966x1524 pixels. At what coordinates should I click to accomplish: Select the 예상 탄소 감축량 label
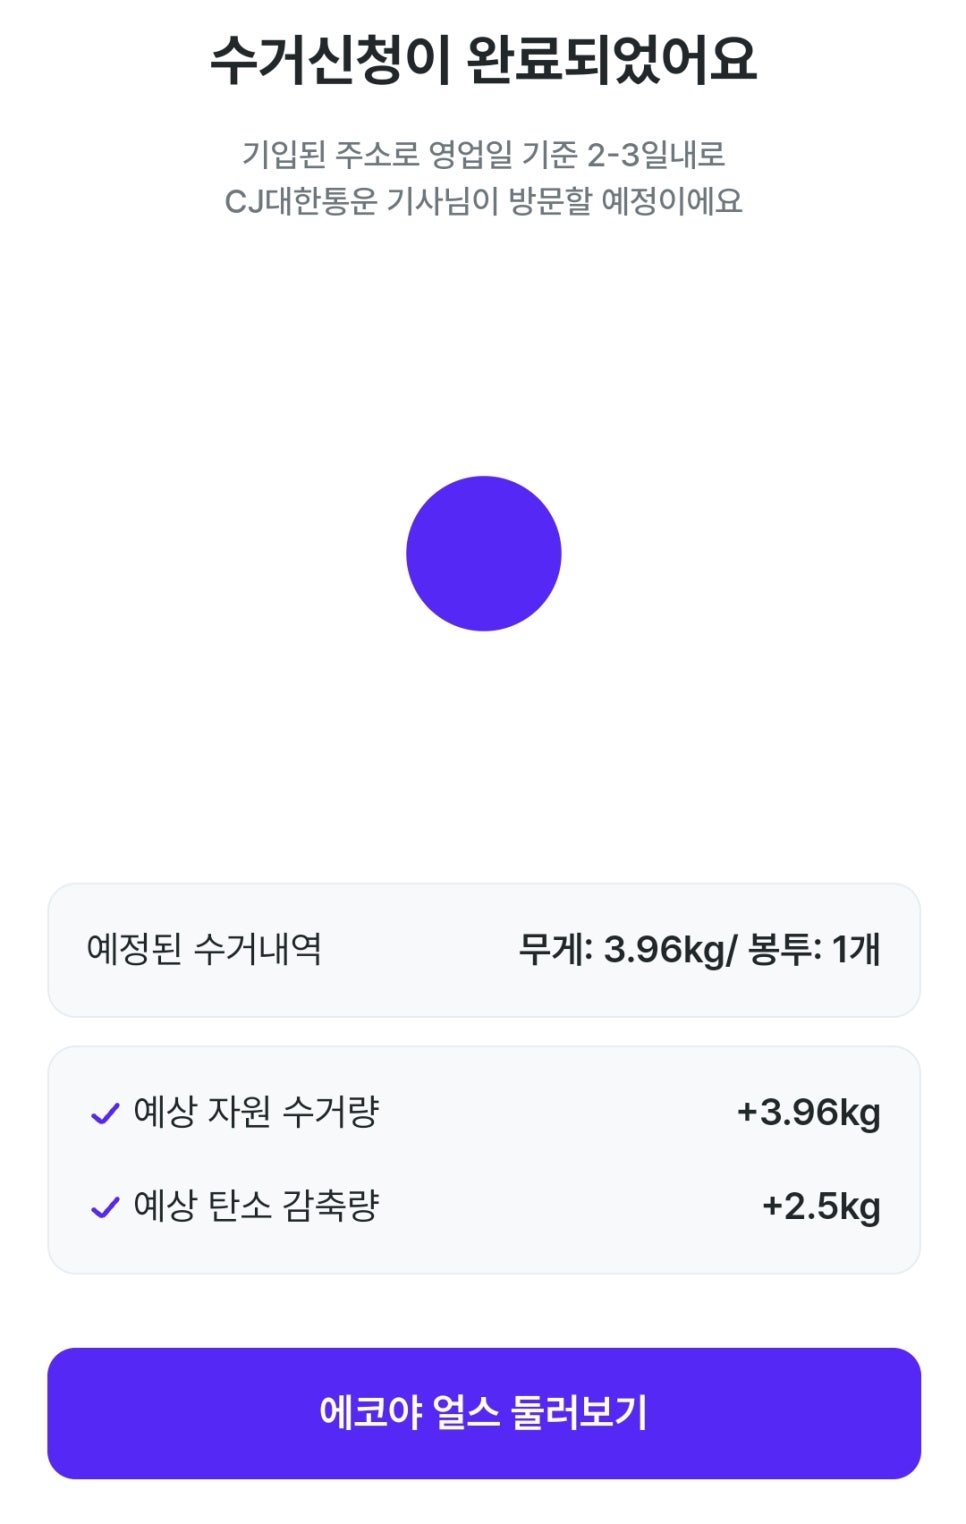pos(256,1206)
